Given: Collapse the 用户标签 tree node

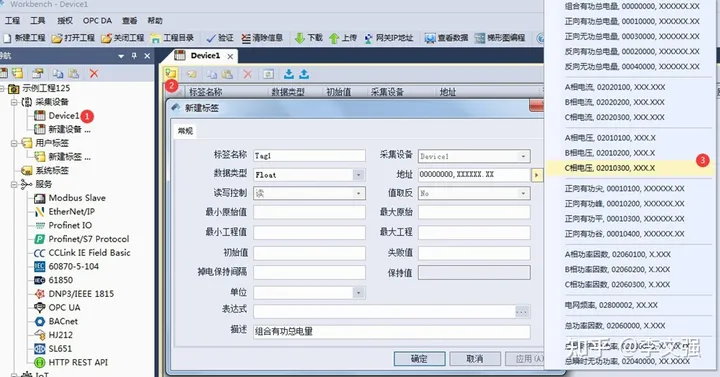Looking at the screenshot, I should click(14, 143).
